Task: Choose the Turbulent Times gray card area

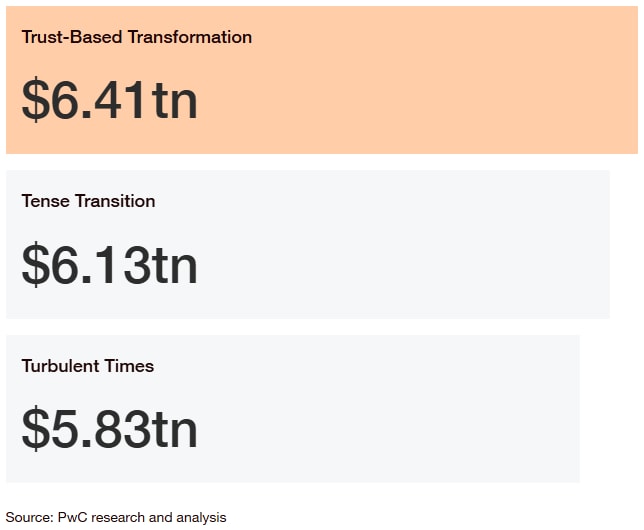Action: (x=293, y=409)
